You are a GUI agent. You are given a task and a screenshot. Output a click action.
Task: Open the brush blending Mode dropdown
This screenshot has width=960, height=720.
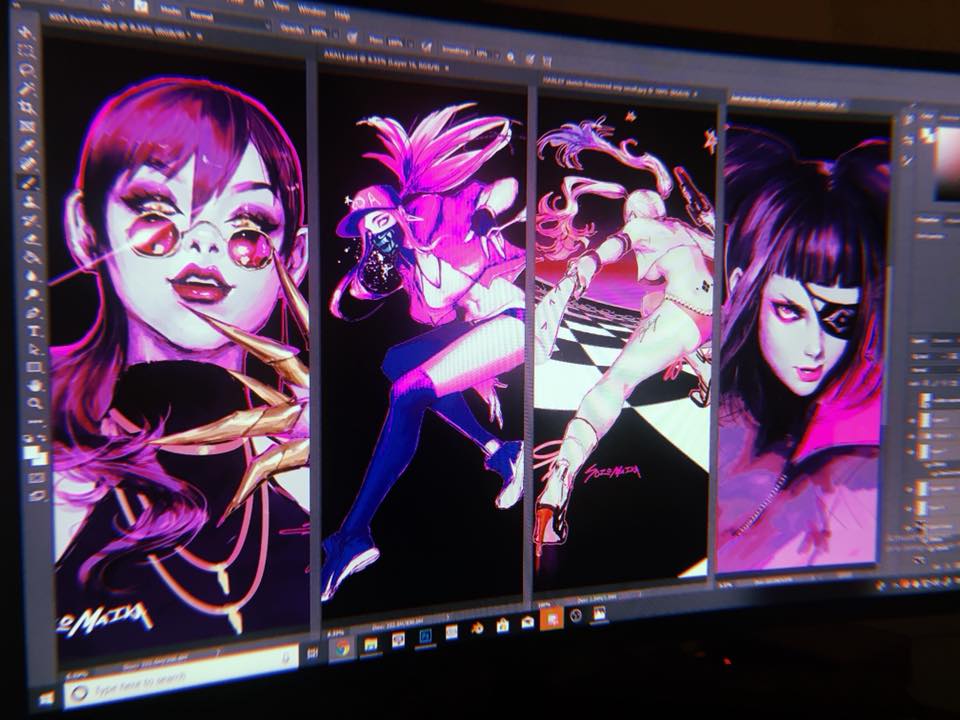pyautogui.click(x=230, y=19)
